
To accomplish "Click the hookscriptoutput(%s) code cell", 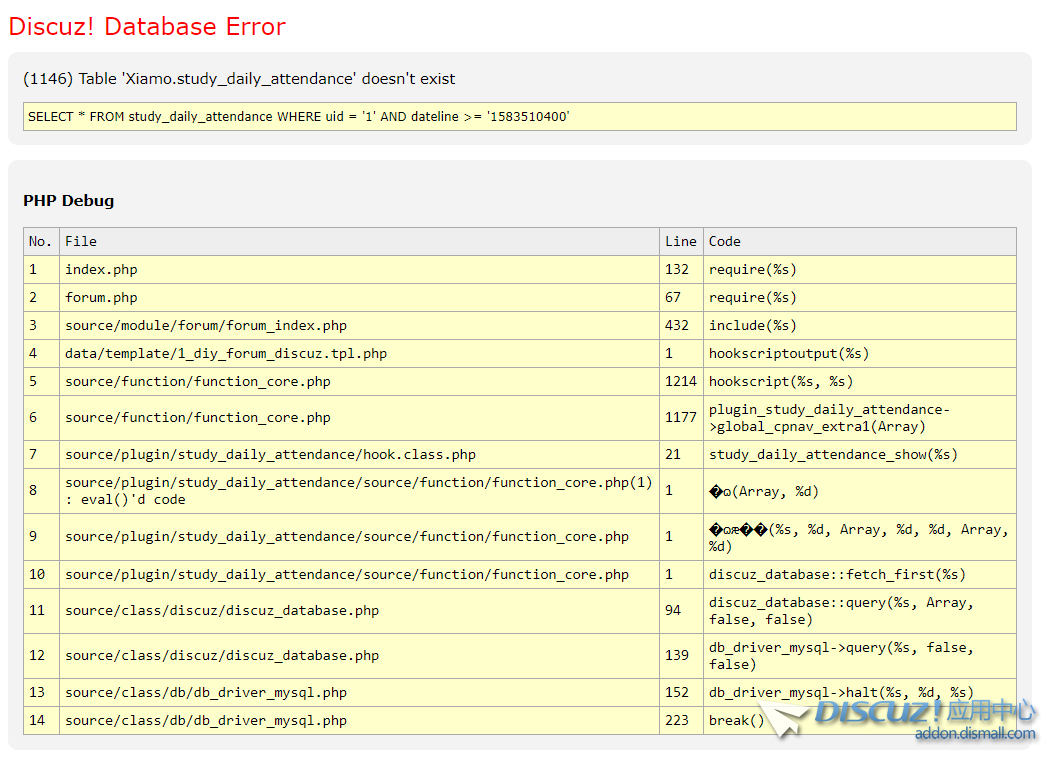I will point(789,354).
